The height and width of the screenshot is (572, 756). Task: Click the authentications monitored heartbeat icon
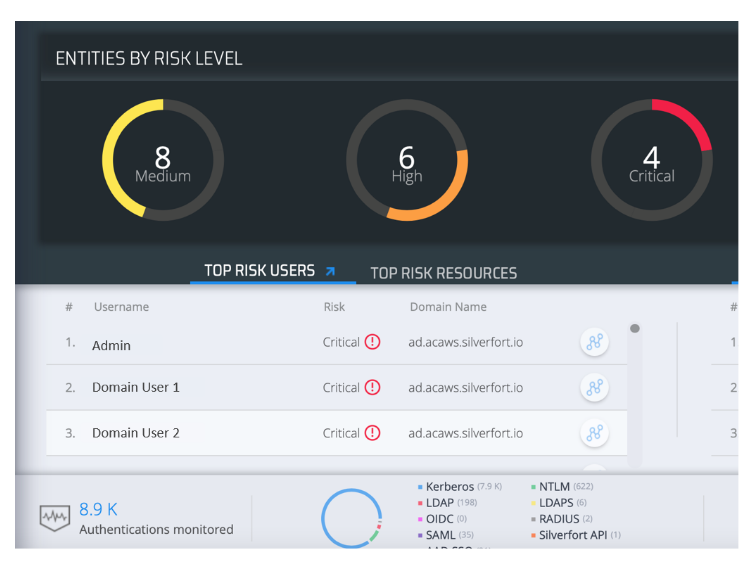click(x=54, y=517)
